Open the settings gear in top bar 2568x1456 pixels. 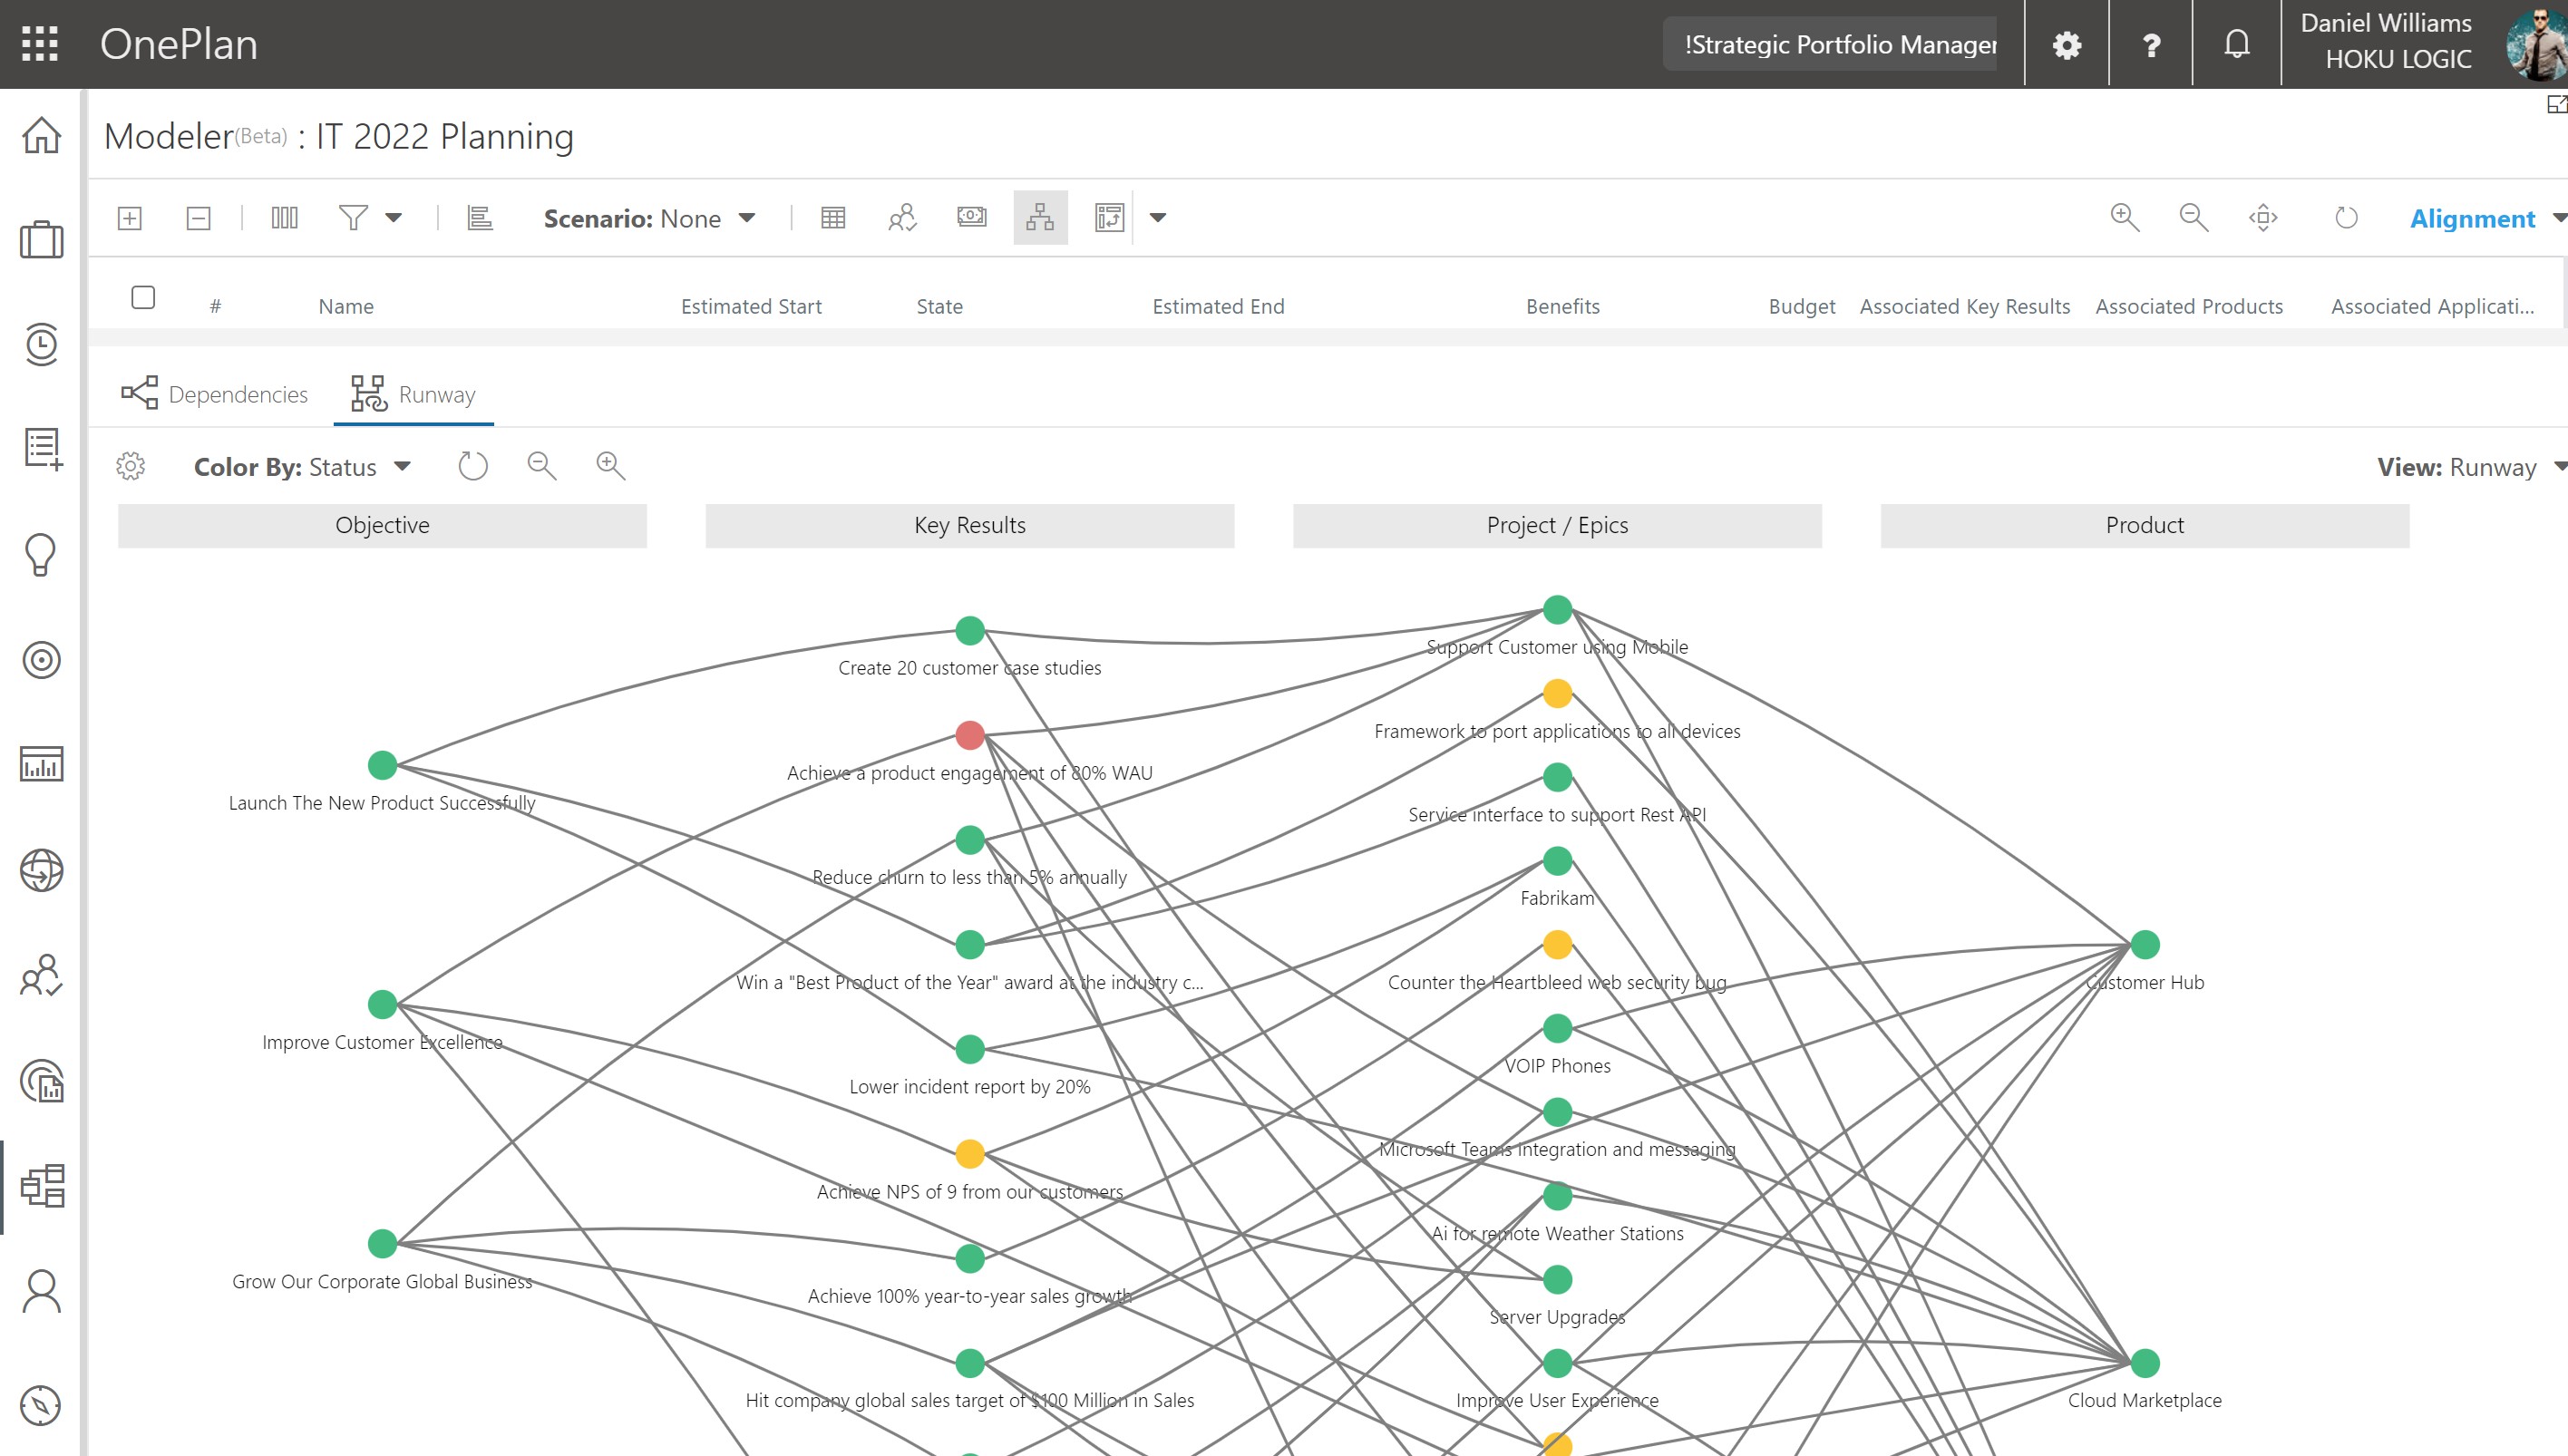pyautogui.click(x=2066, y=45)
